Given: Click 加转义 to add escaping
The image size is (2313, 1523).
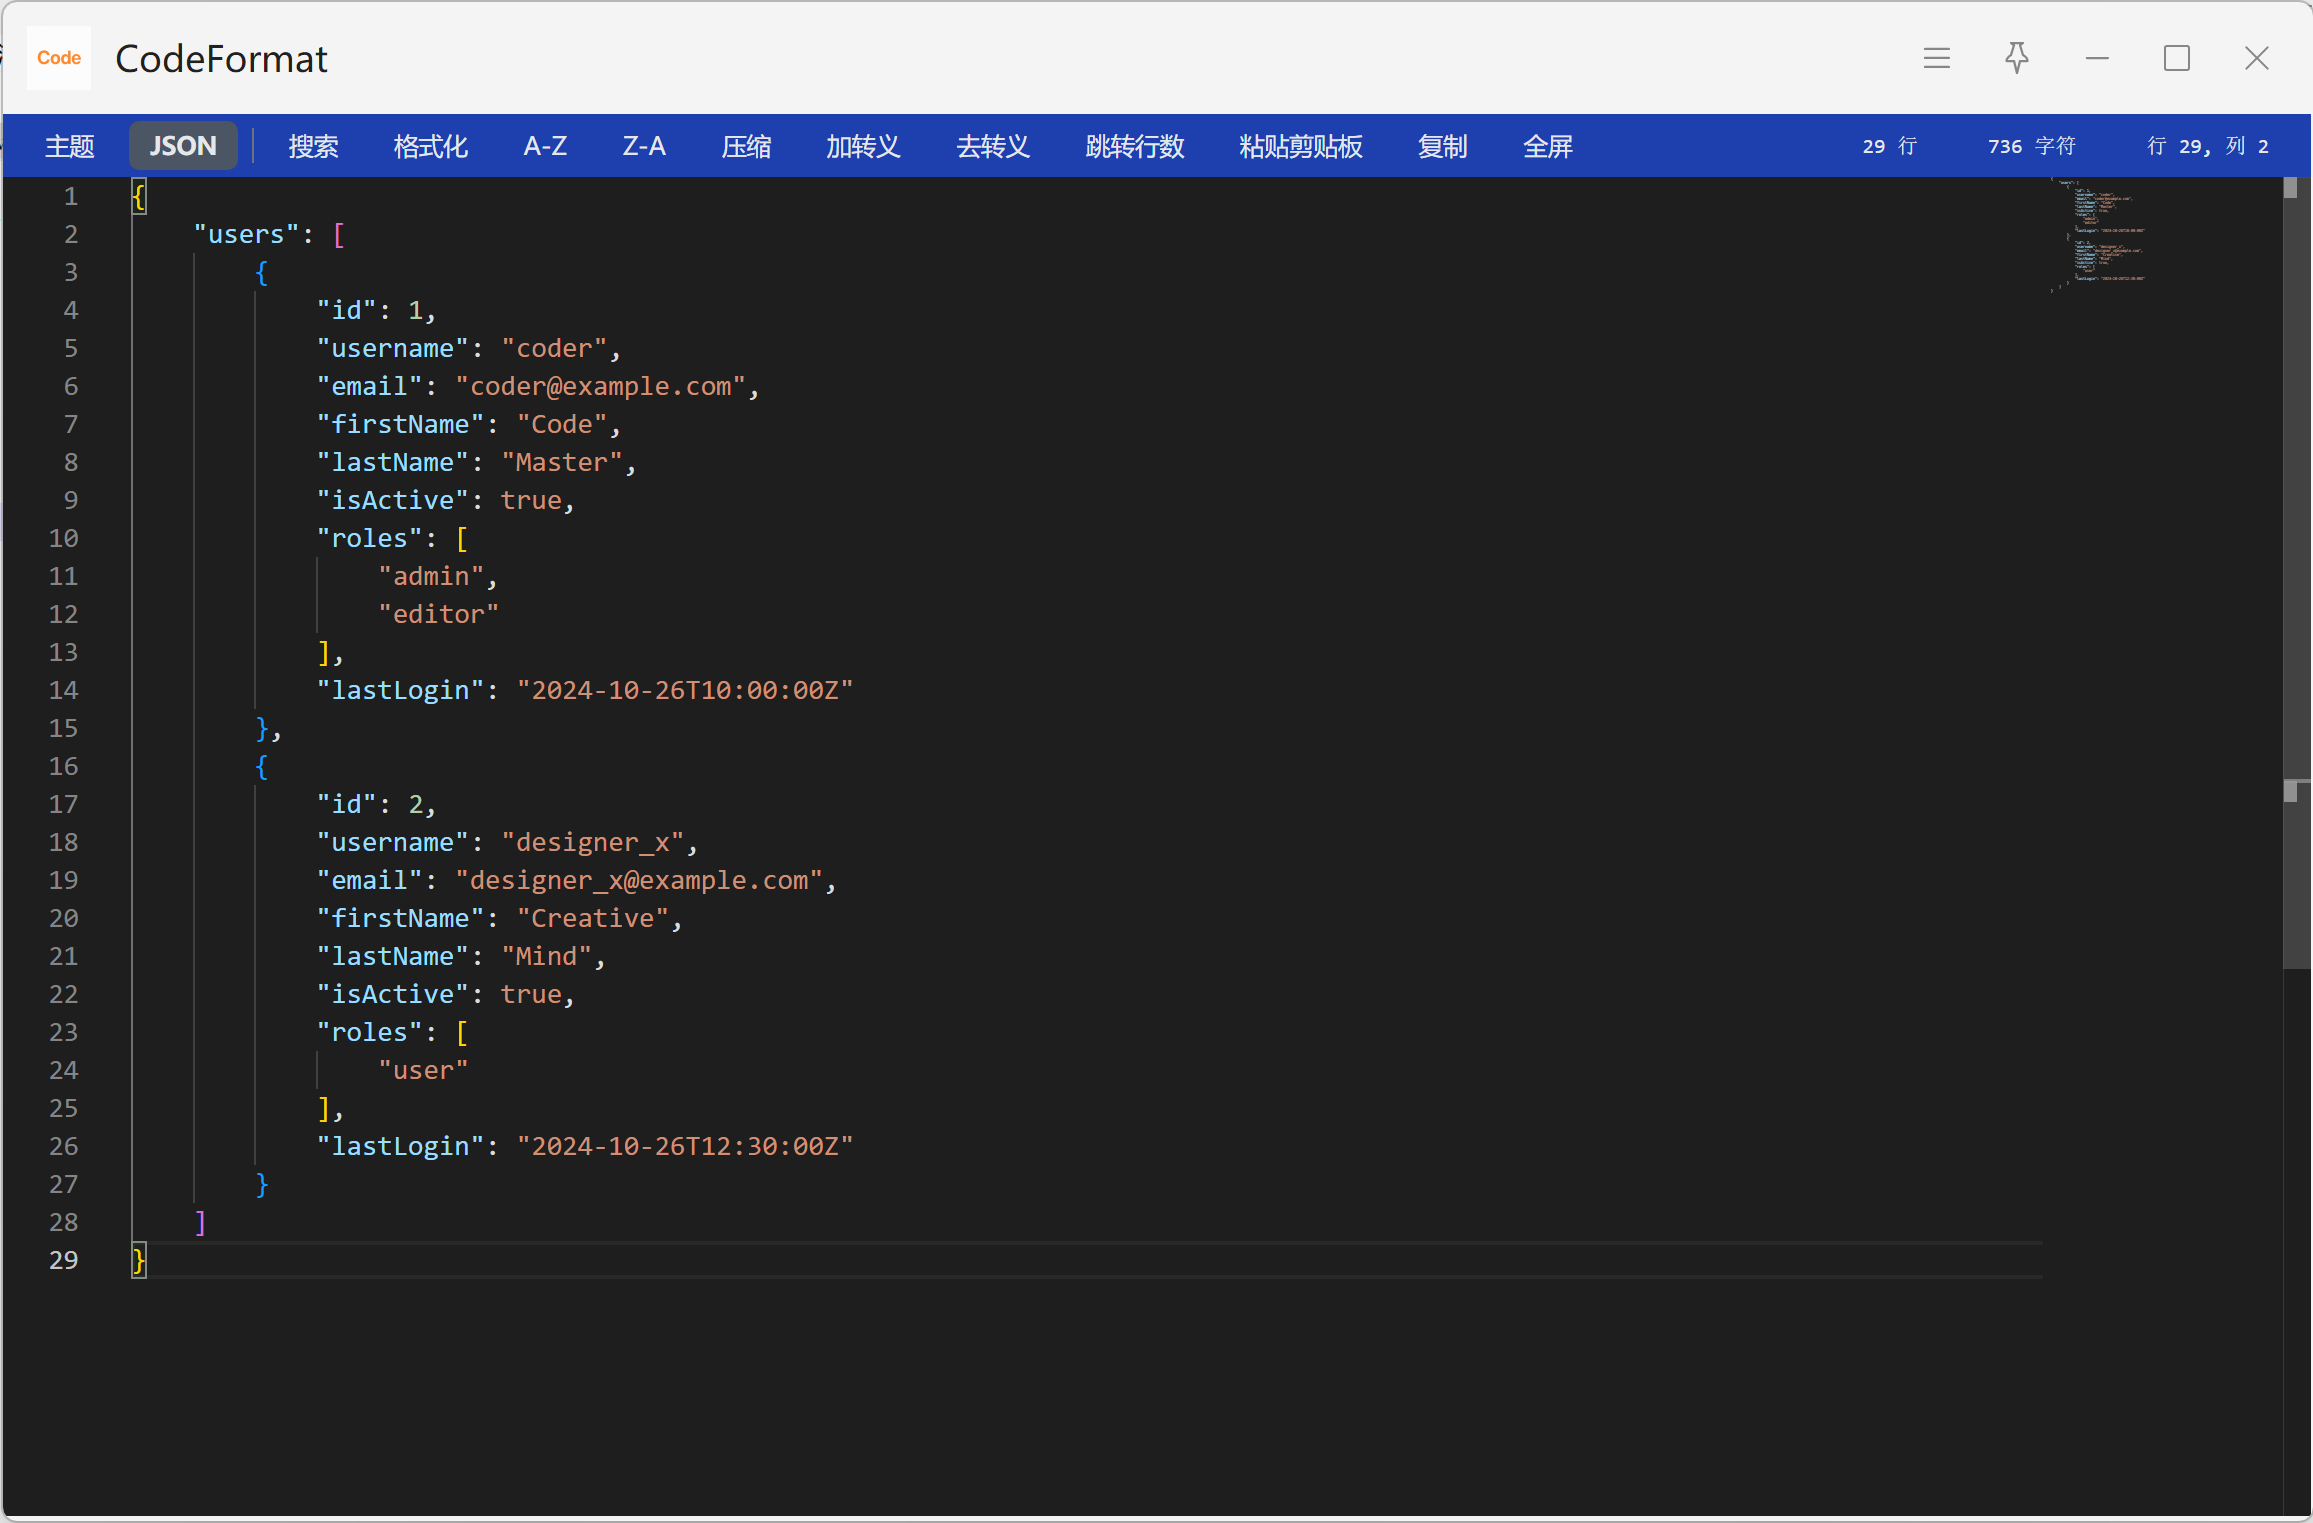Looking at the screenshot, I should (863, 146).
